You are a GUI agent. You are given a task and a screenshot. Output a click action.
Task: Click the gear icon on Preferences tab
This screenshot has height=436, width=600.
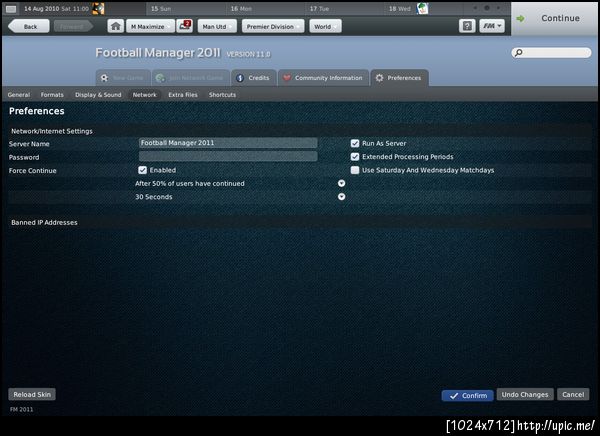click(379, 78)
